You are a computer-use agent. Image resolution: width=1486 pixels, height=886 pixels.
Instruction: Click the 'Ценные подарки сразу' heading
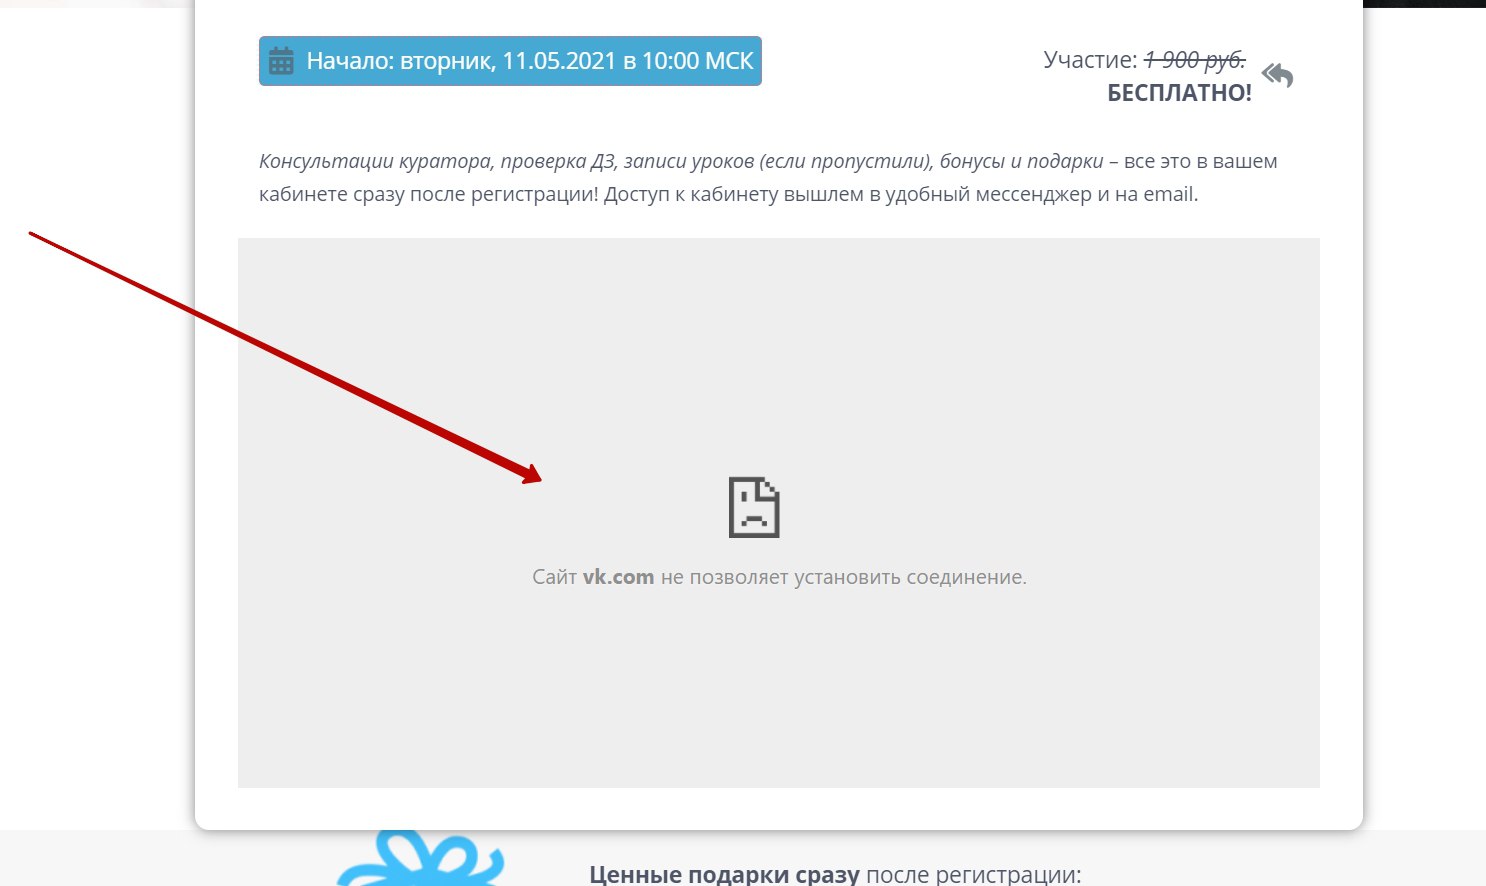[724, 874]
